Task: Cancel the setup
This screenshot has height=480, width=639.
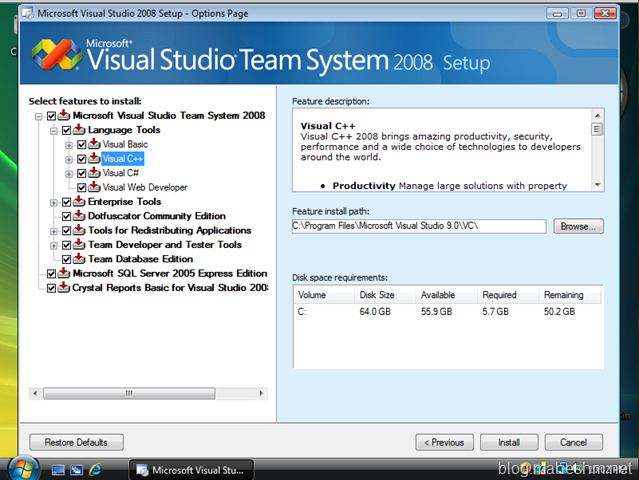Action: pos(573,442)
